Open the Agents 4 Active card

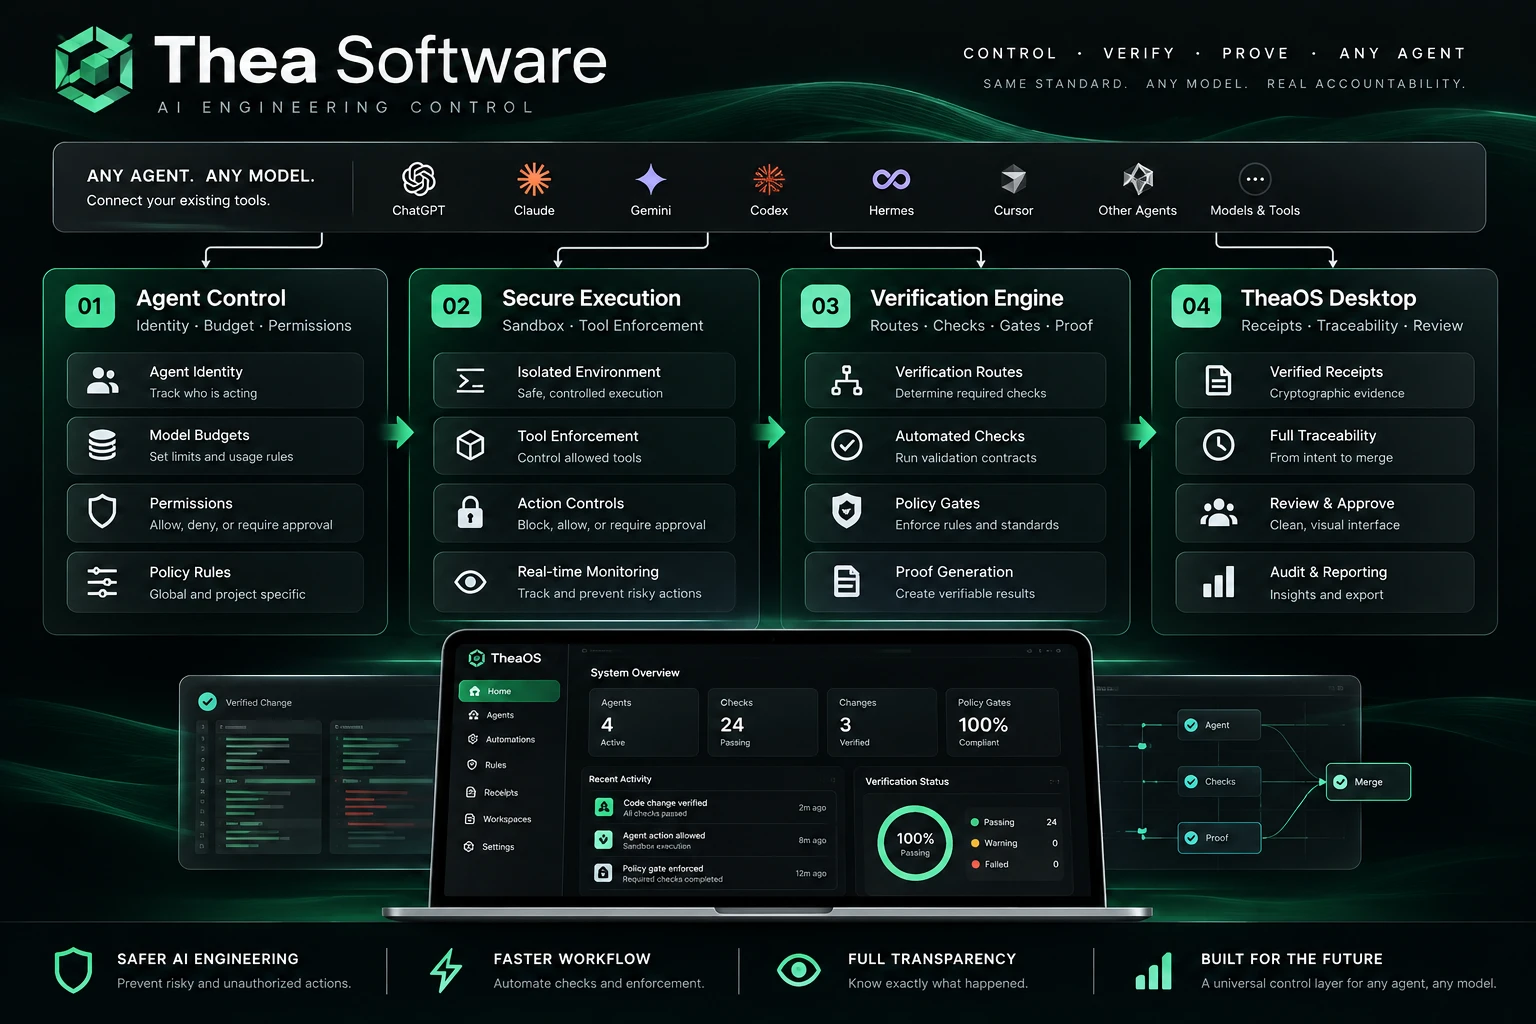click(643, 722)
